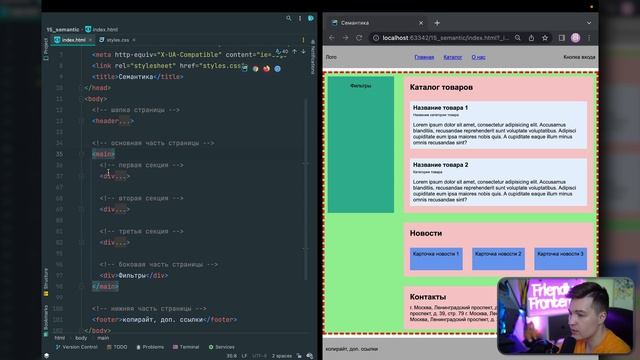
Task: Open the editor tabs kebab menu
Action: tap(303, 40)
